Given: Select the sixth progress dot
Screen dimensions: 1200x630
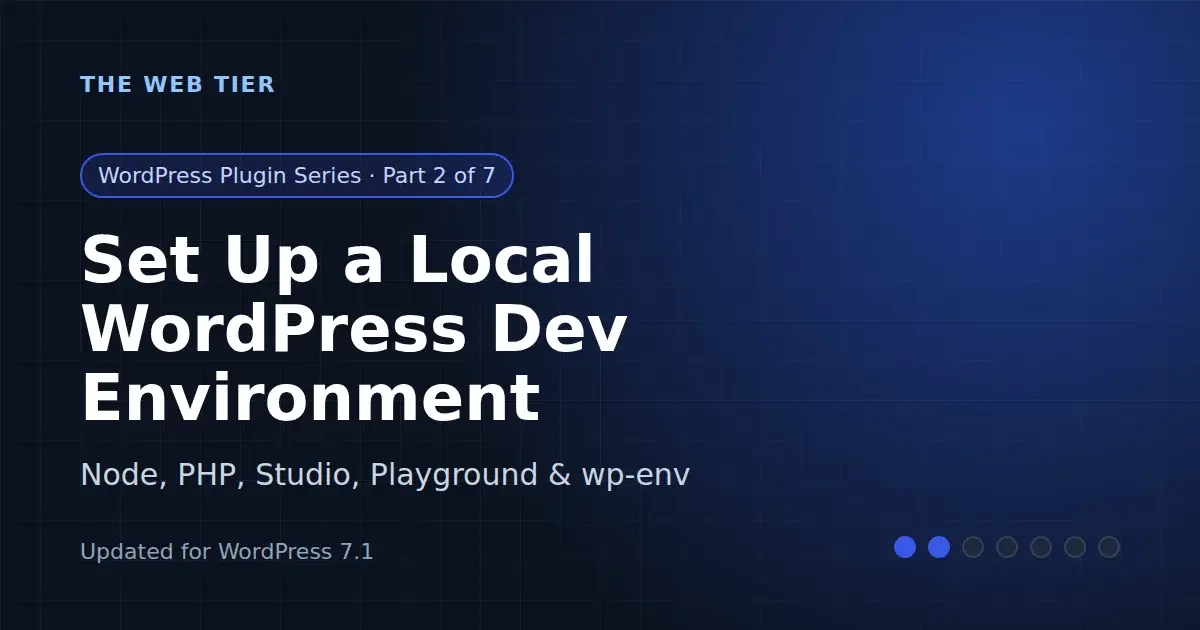Looking at the screenshot, I should [x=1075, y=547].
